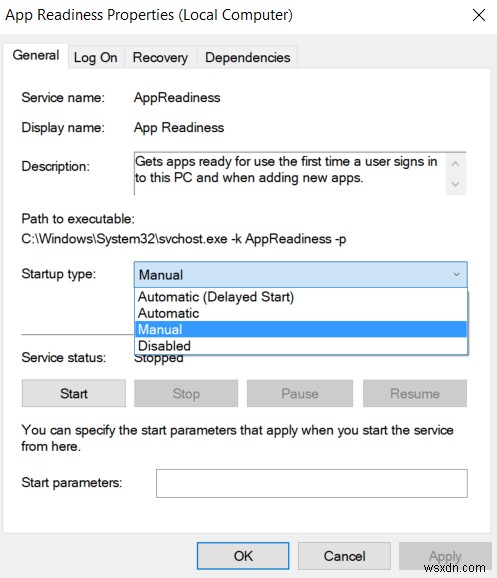Close the App Readiness Properties dialog
This screenshot has height=578, width=497.
click(479, 15)
